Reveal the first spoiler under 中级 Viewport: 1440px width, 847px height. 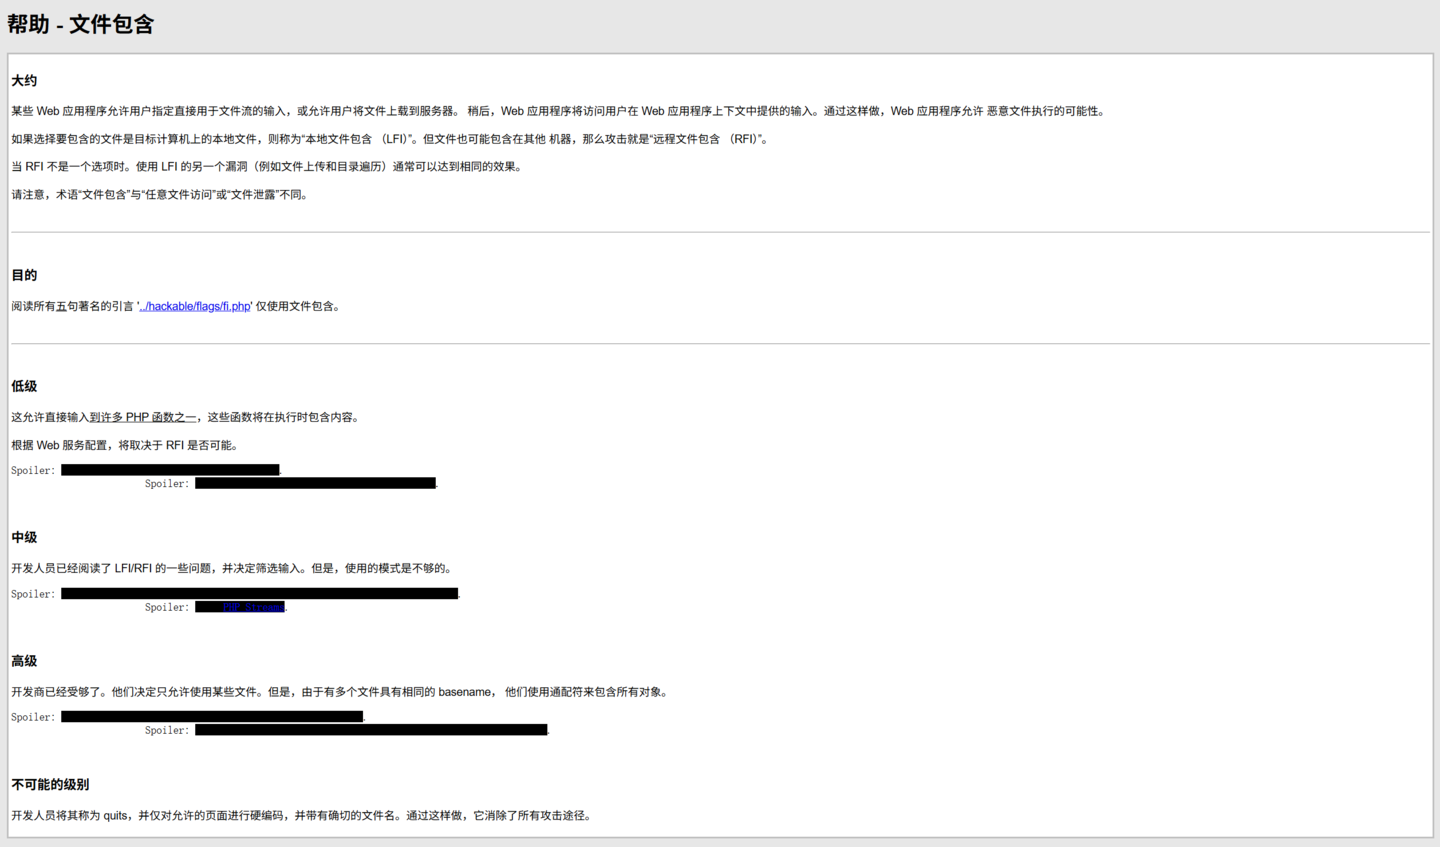259,594
